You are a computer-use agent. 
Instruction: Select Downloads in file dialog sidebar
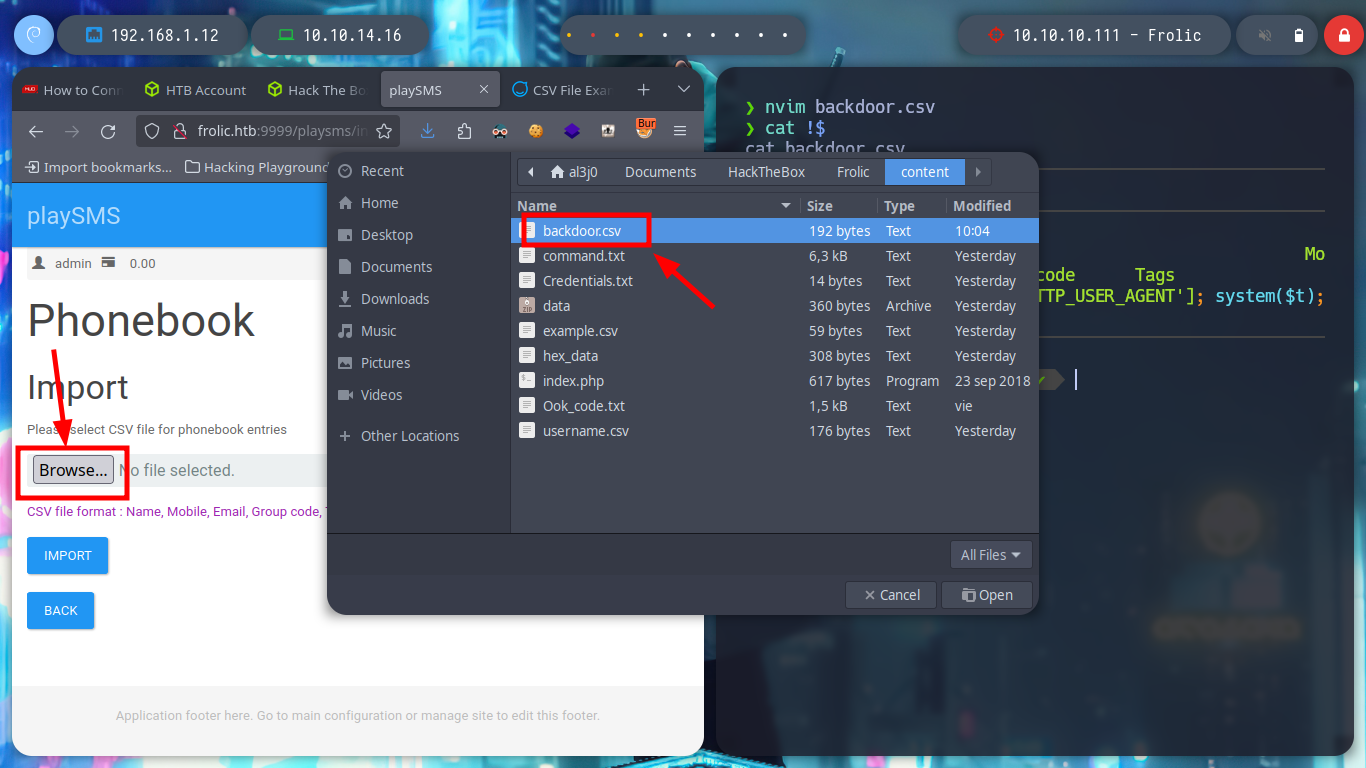[x=419, y=299]
